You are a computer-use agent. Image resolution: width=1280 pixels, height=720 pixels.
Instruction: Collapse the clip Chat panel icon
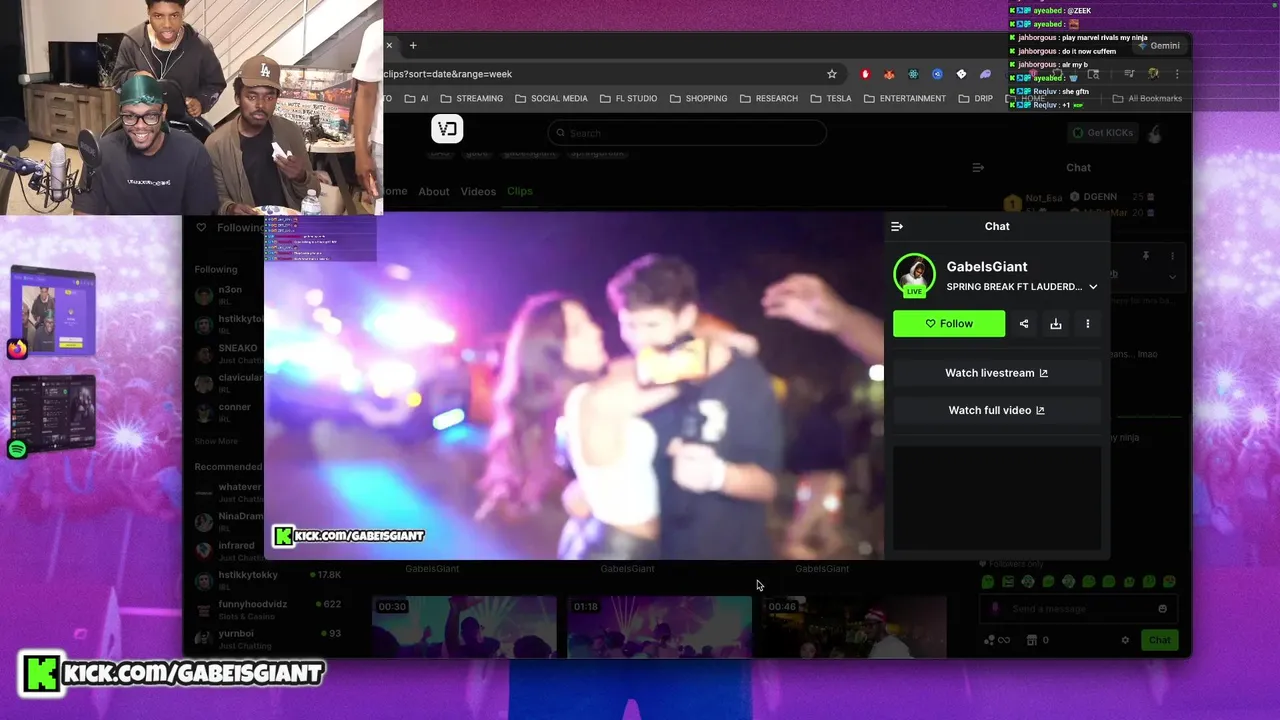point(897,226)
